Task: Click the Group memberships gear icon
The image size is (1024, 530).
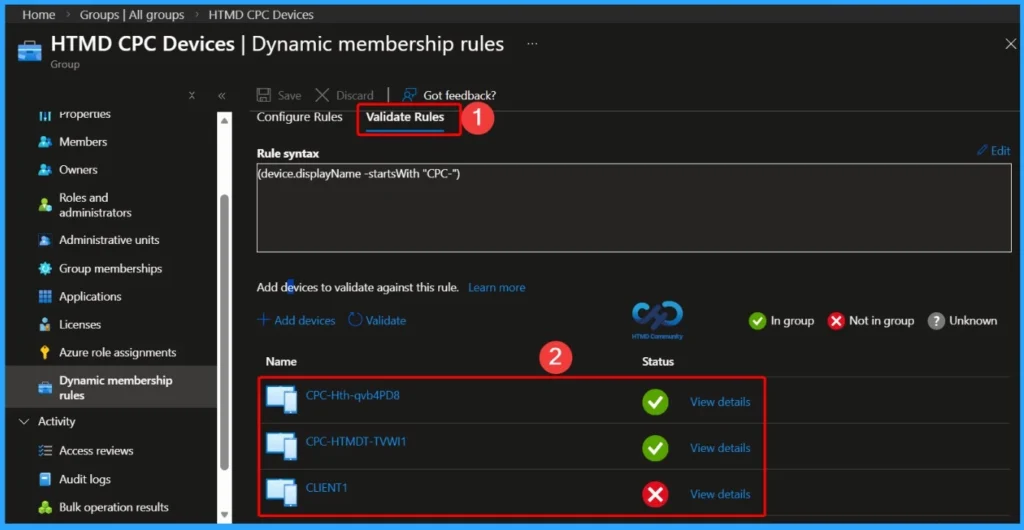Action: point(45,268)
